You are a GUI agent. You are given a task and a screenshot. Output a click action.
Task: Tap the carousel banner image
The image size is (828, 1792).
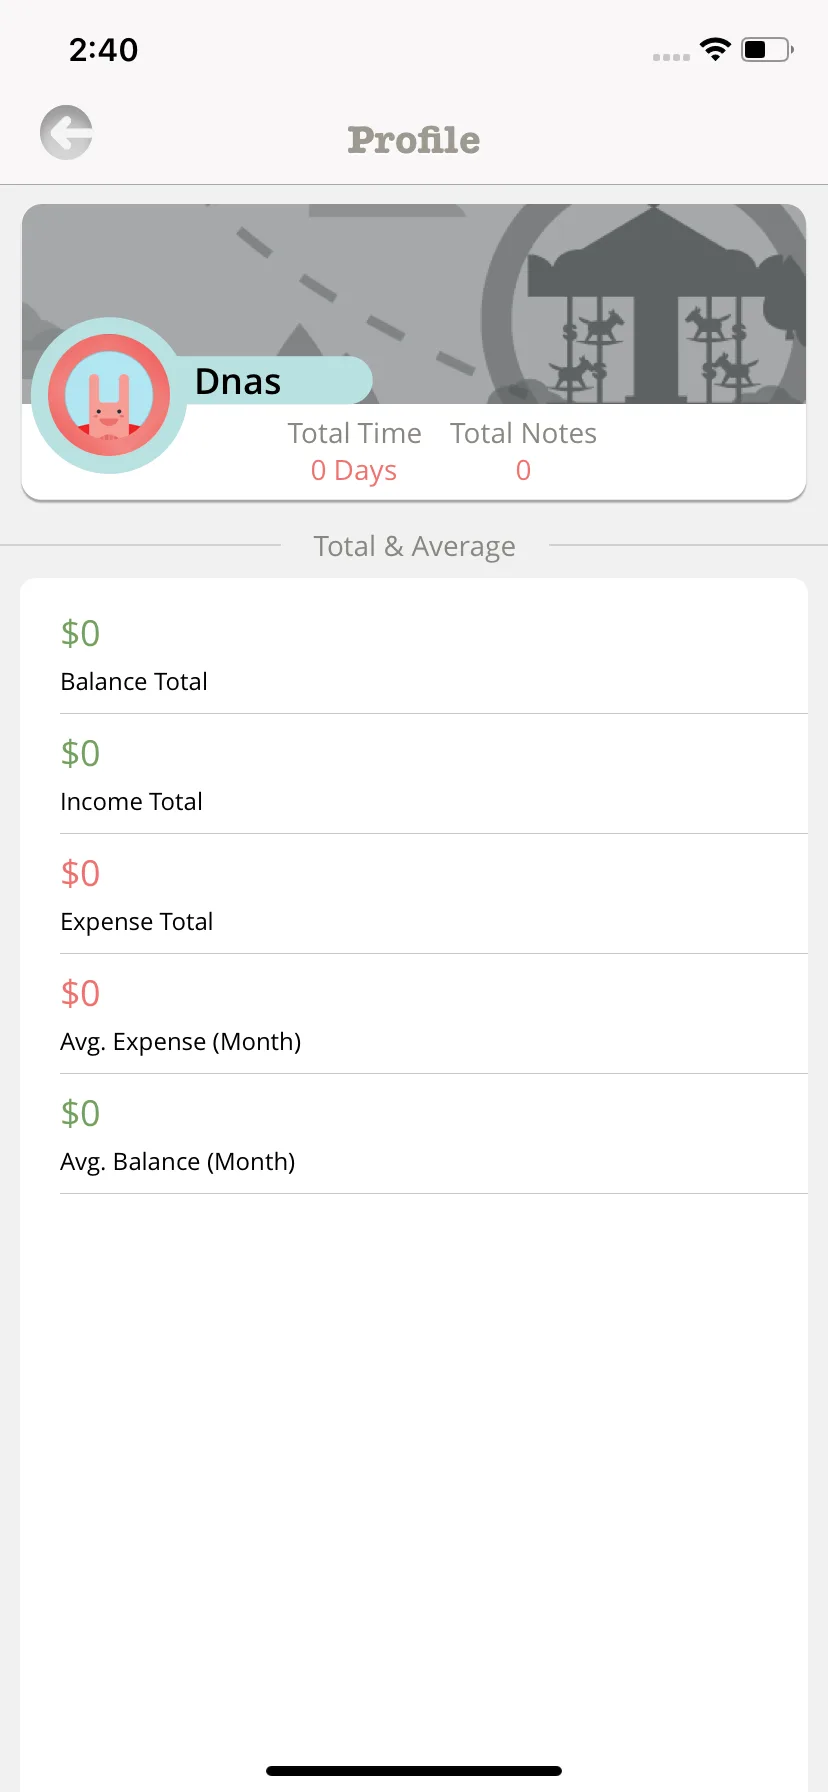pyautogui.click(x=414, y=304)
